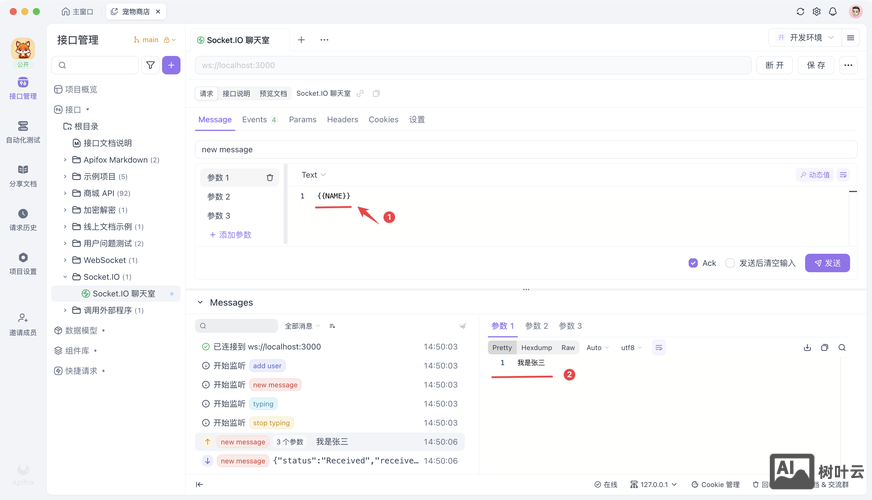872x500 pixels.
Task: Select 参数 2 in message viewer
Action: point(537,326)
